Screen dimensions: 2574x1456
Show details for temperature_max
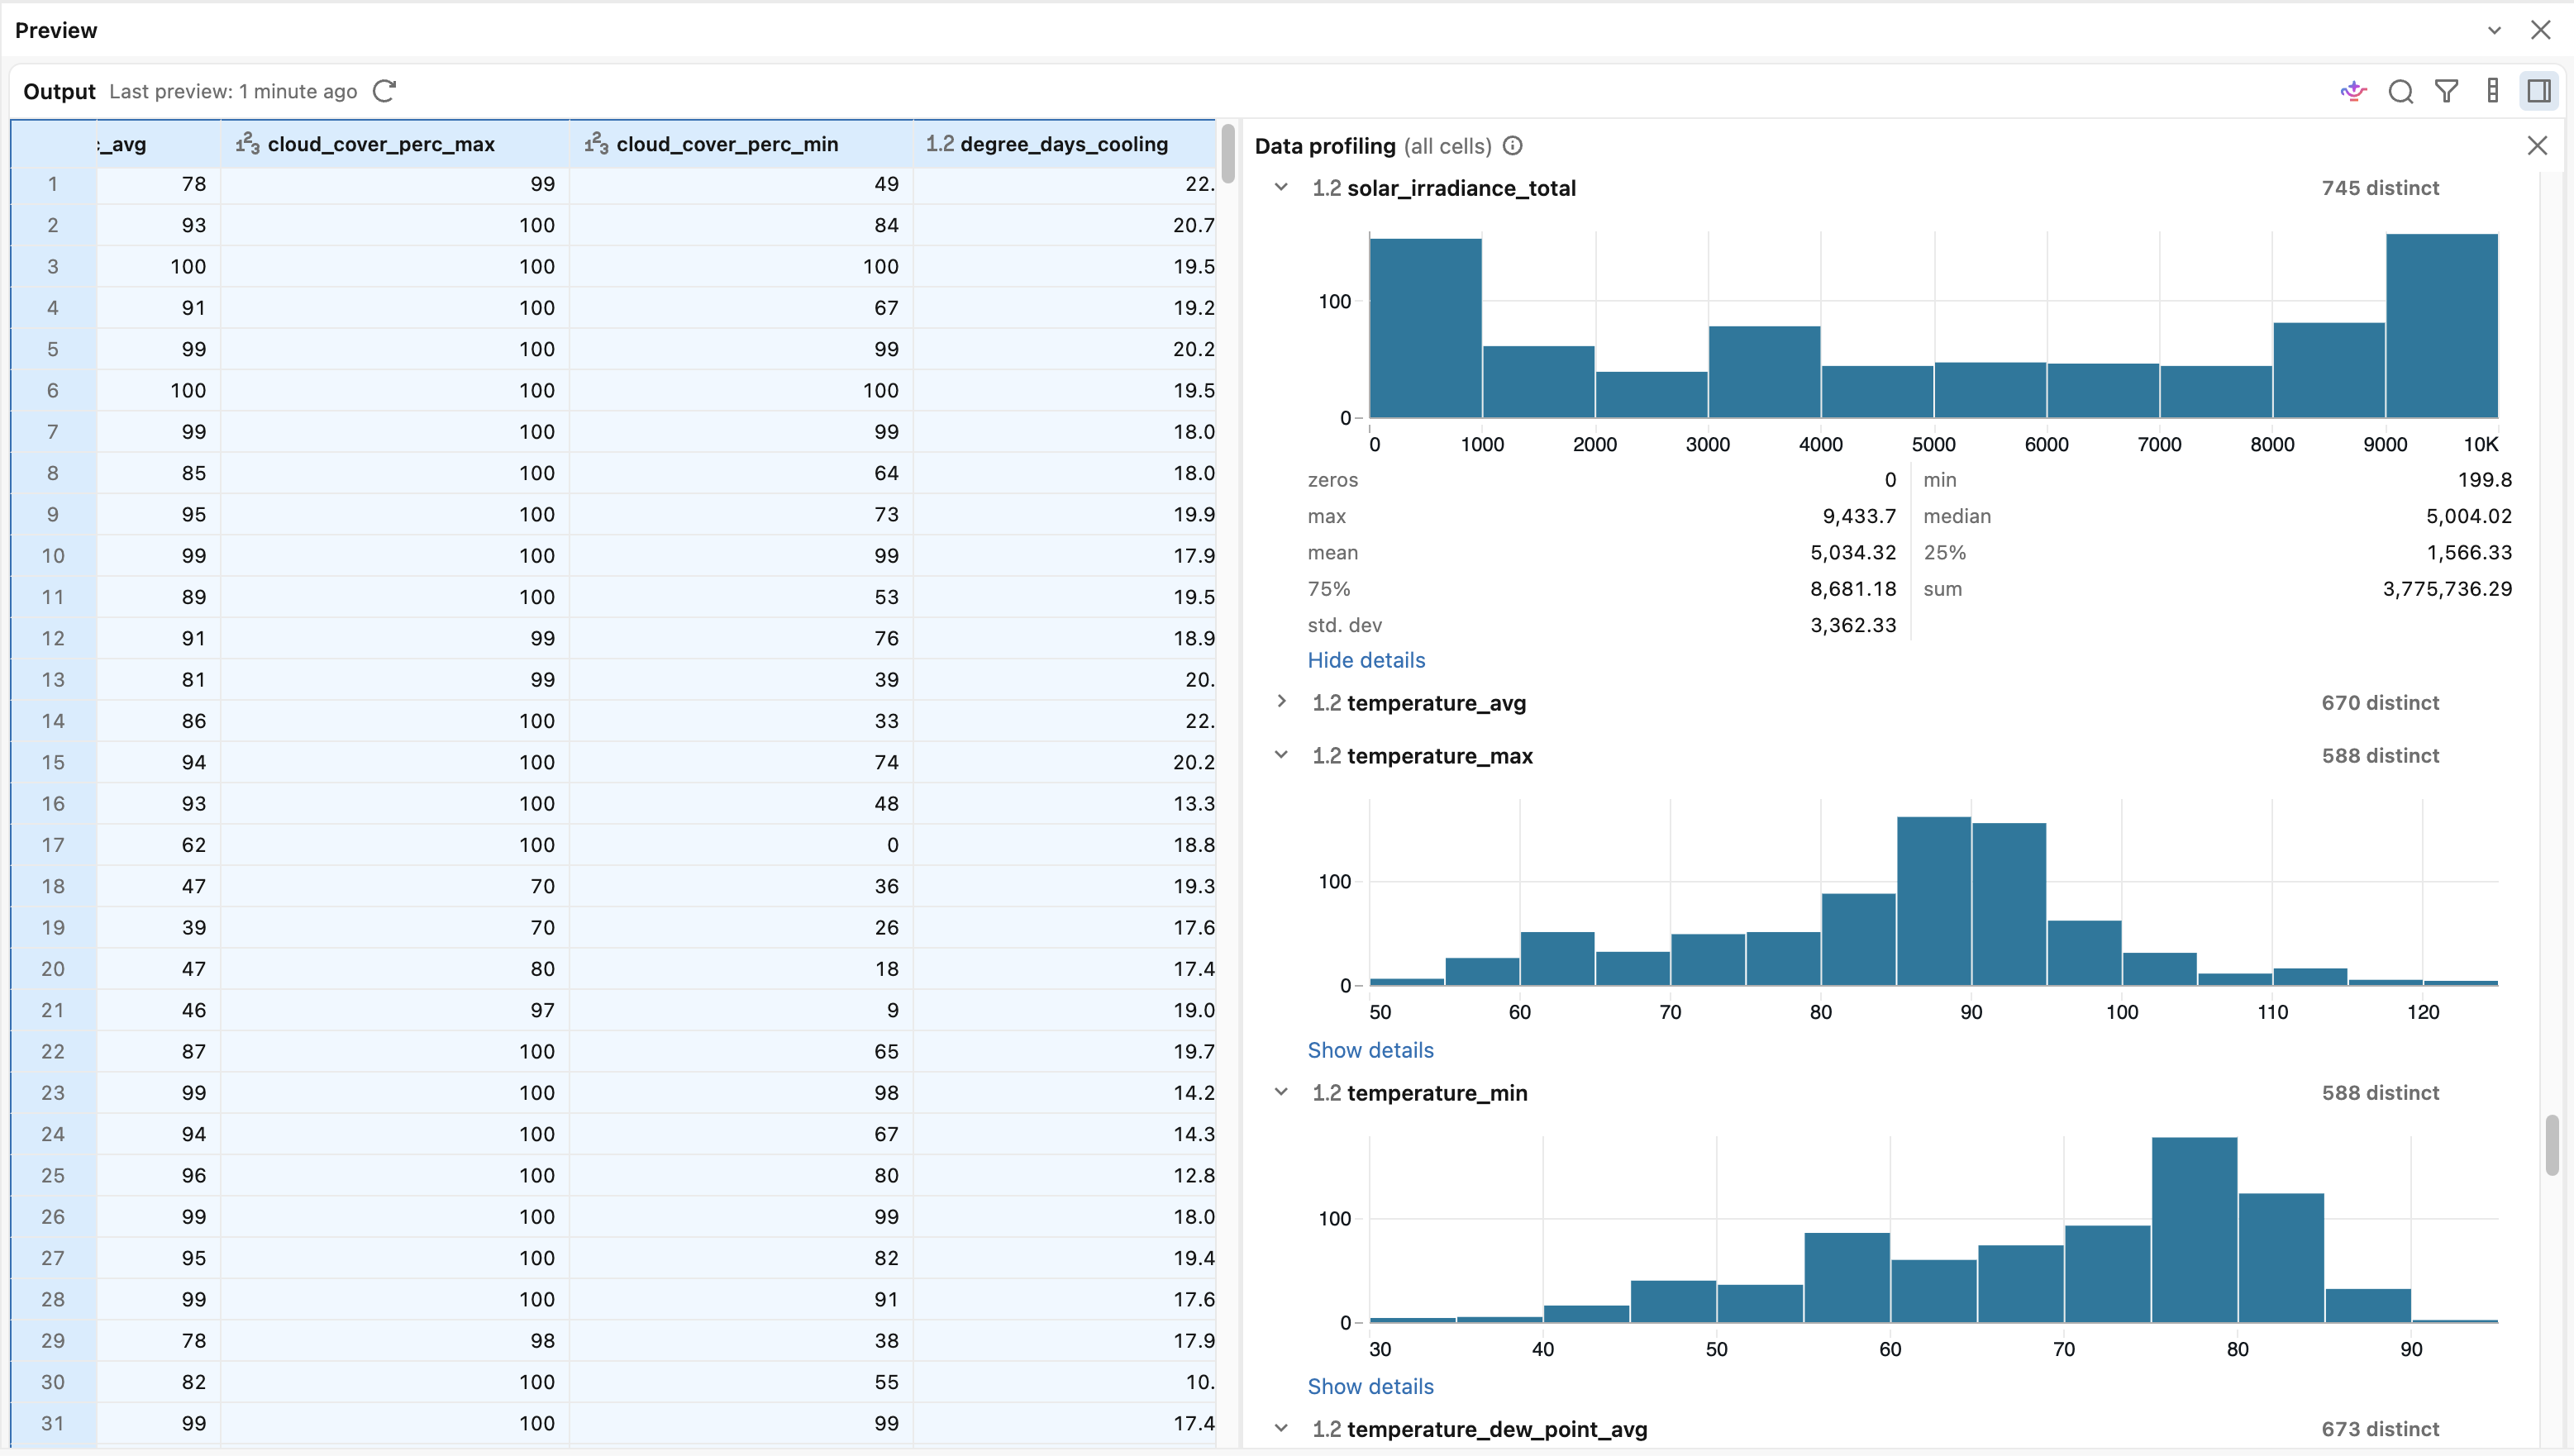point(1370,1050)
